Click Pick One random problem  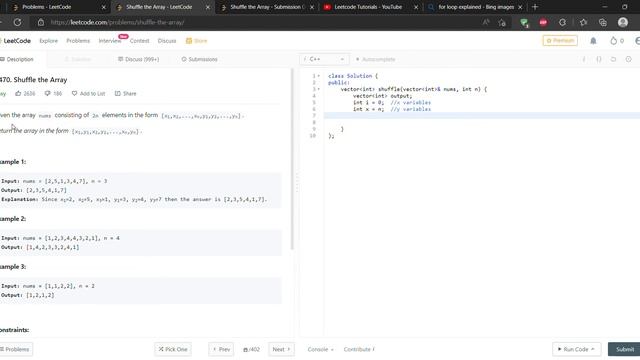click(173, 349)
